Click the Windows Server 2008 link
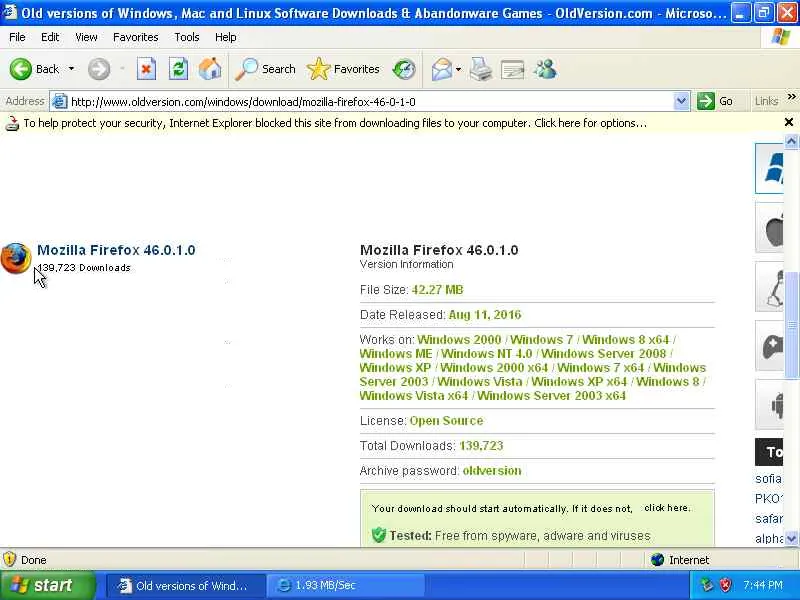 coord(604,354)
